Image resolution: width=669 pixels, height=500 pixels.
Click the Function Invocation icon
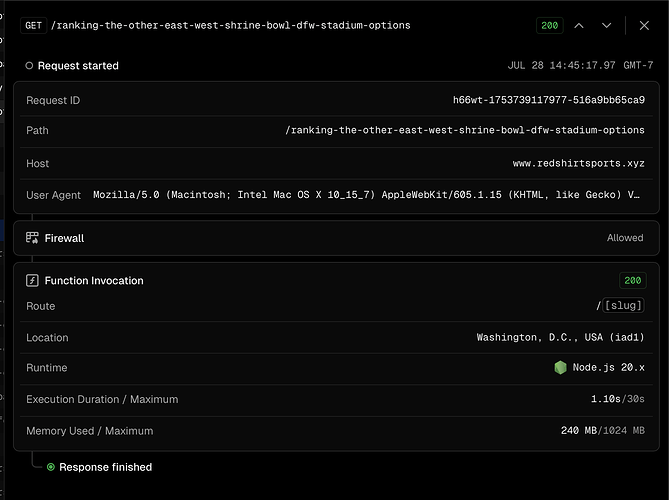click(x=33, y=281)
